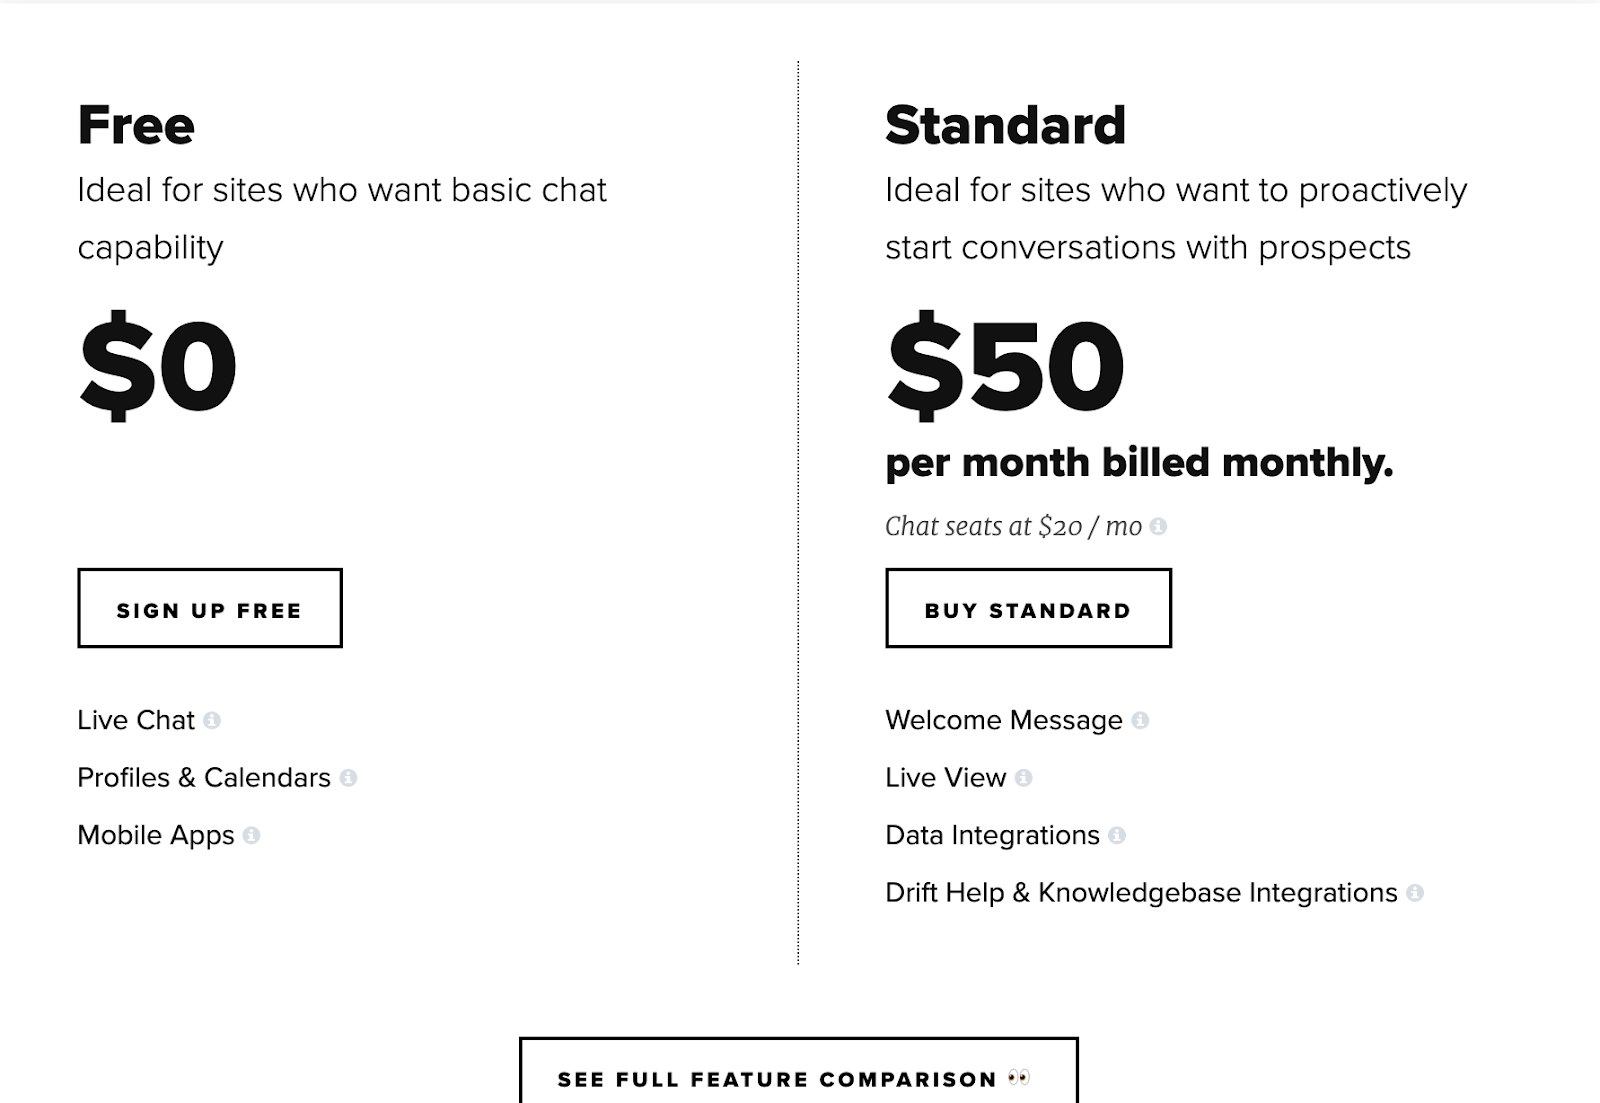Click the Sign Up Free button
The height and width of the screenshot is (1103, 1600).
[x=210, y=608]
